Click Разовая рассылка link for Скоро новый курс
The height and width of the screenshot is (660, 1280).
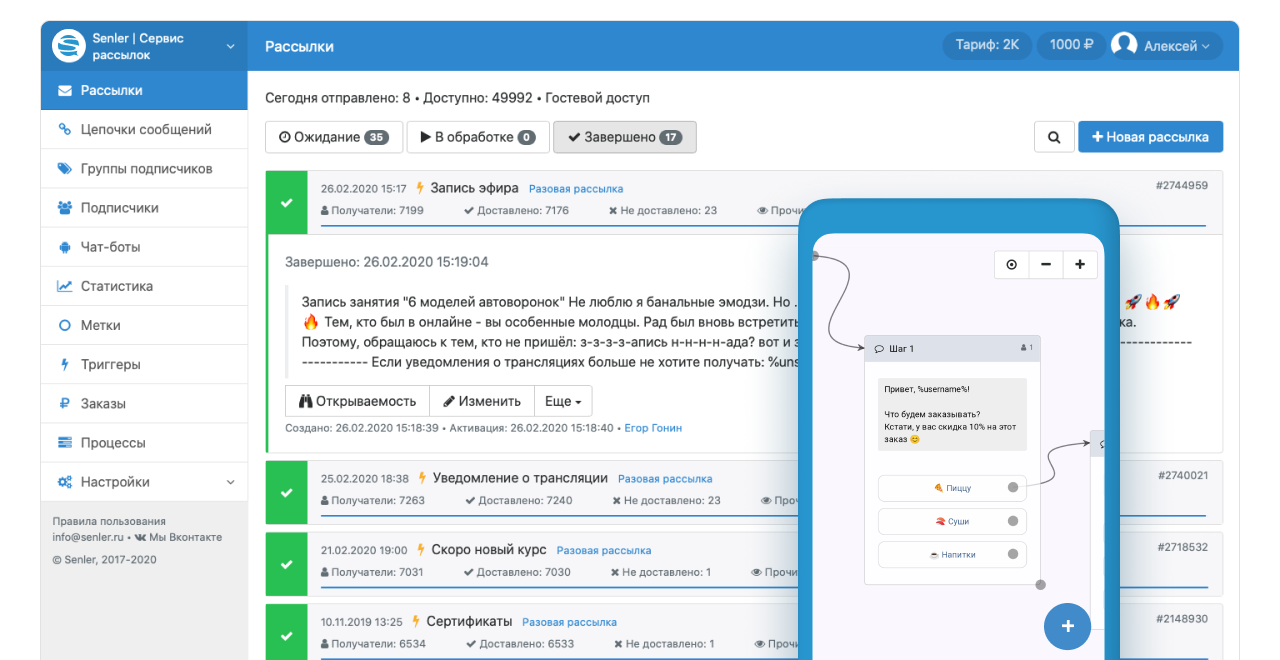click(x=604, y=551)
